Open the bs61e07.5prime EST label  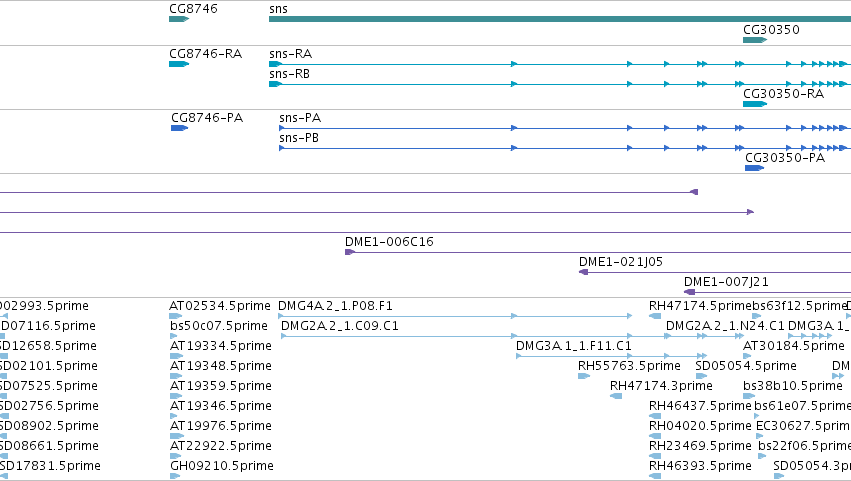point(802,406)
